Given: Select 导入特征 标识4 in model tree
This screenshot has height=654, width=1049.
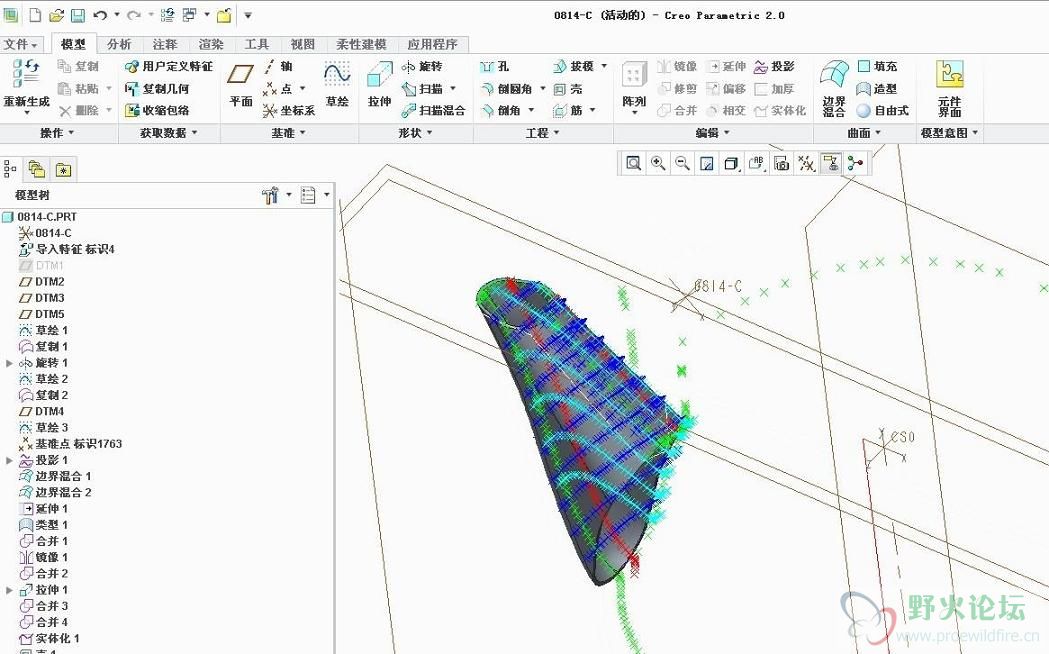Looking at the screenshot, I should click(x=66, y=249).
